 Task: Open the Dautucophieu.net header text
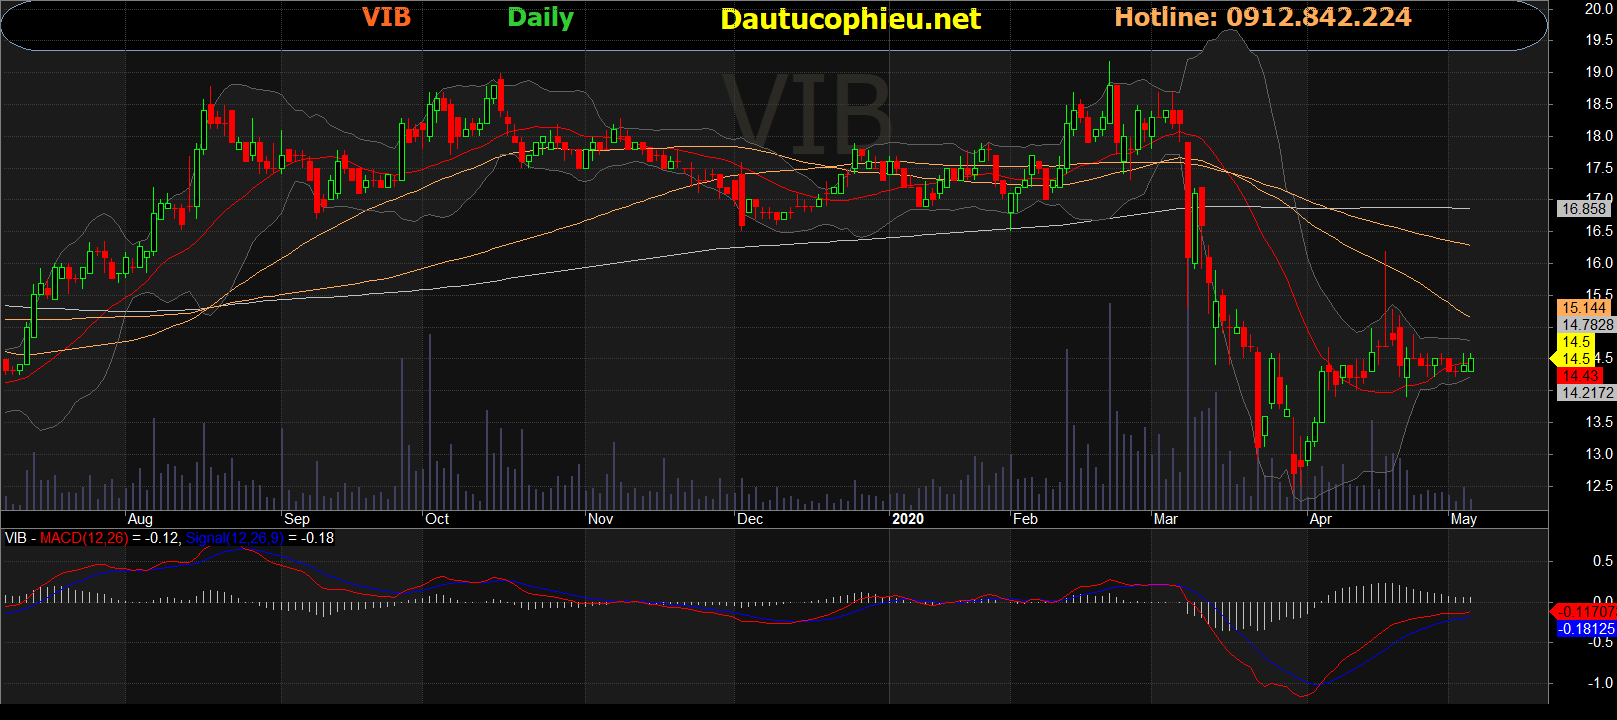click(851, 19)
